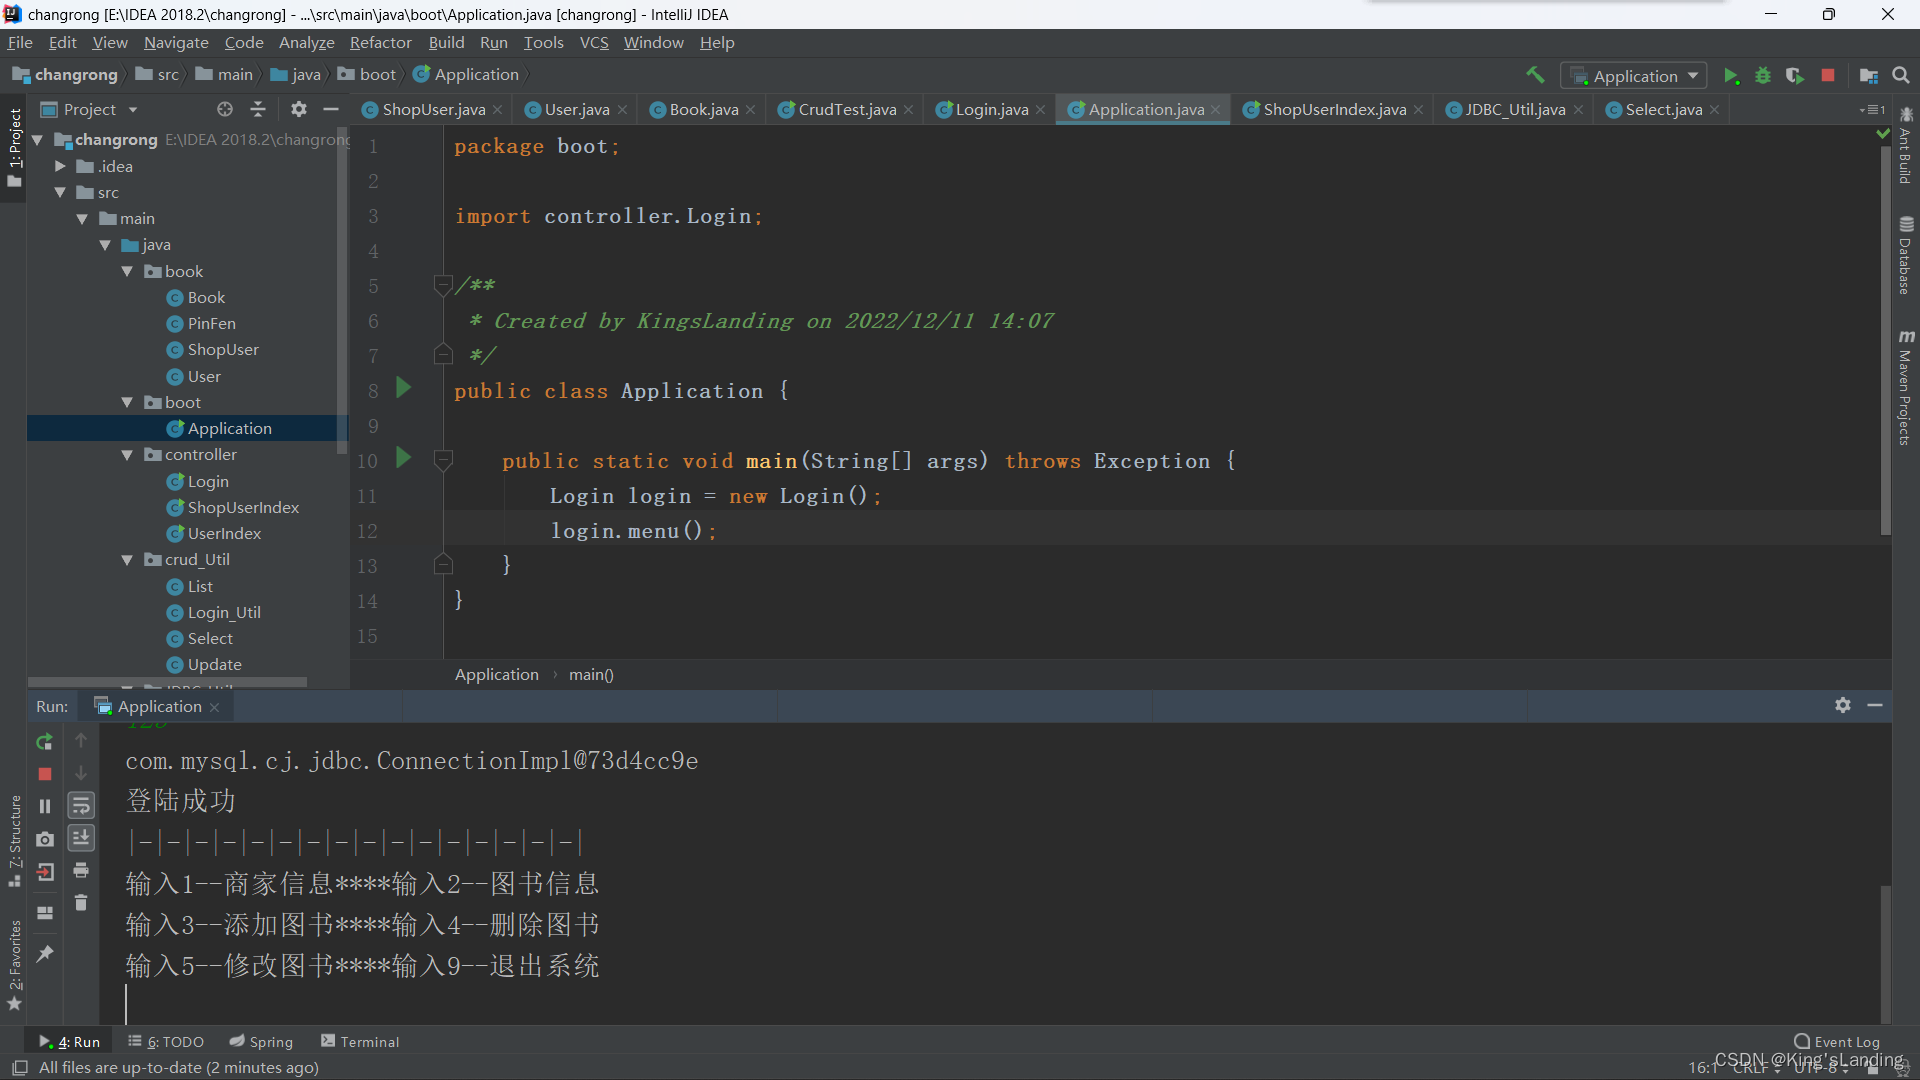Viewport: 1920px width, 1080px height.
Task: Expand the .idea folder
Action: point(60,166)
